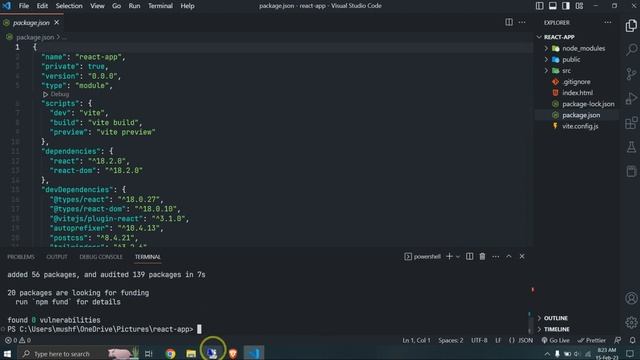Screen dimensions: 640x360
Task: Click the Debug code lens above scripts
Action: [56, 94]
